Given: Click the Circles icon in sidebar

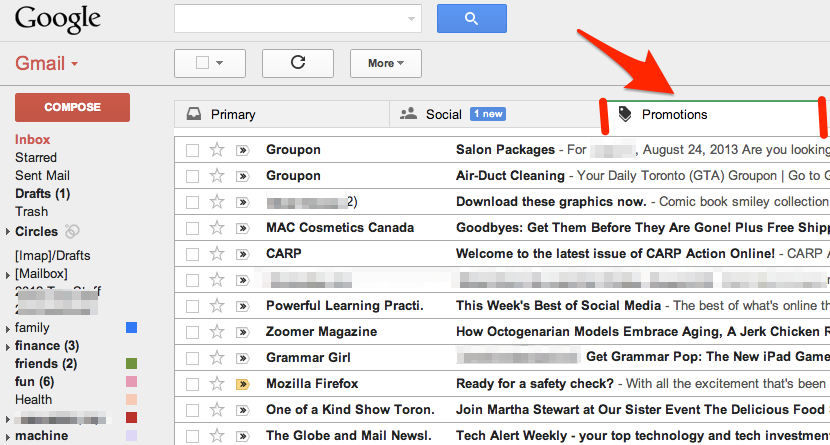Looking at the screenshot, I should [x=72, y=231].
